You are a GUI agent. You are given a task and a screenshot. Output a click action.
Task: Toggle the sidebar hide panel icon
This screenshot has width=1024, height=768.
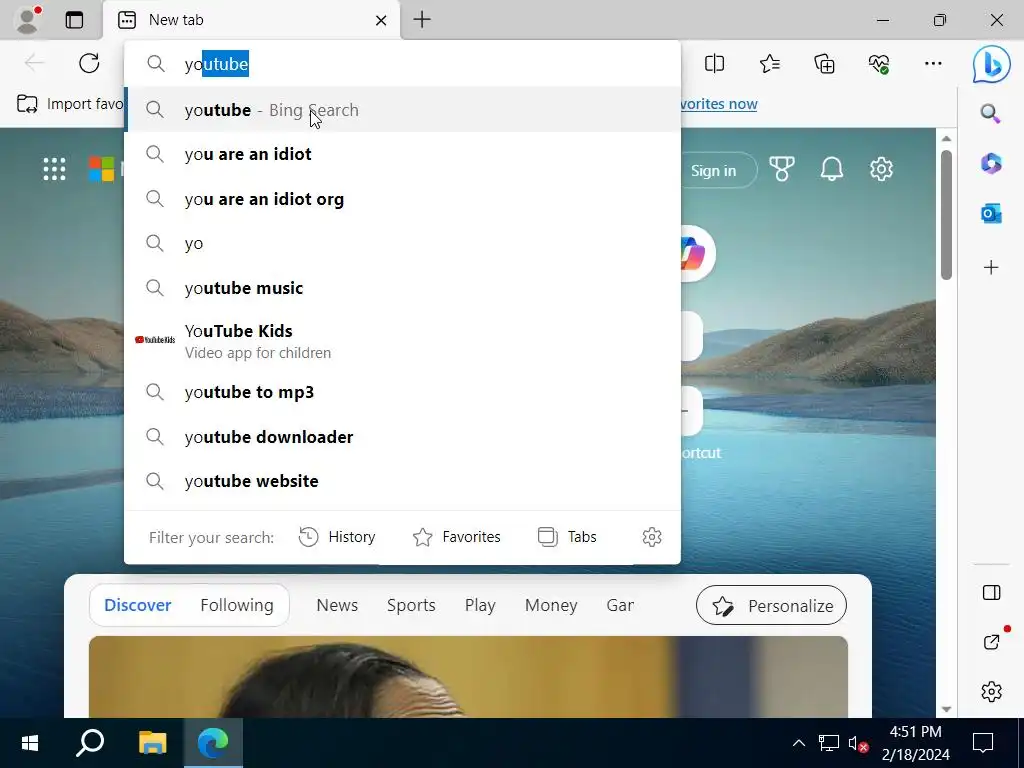[x=991, y=592]
